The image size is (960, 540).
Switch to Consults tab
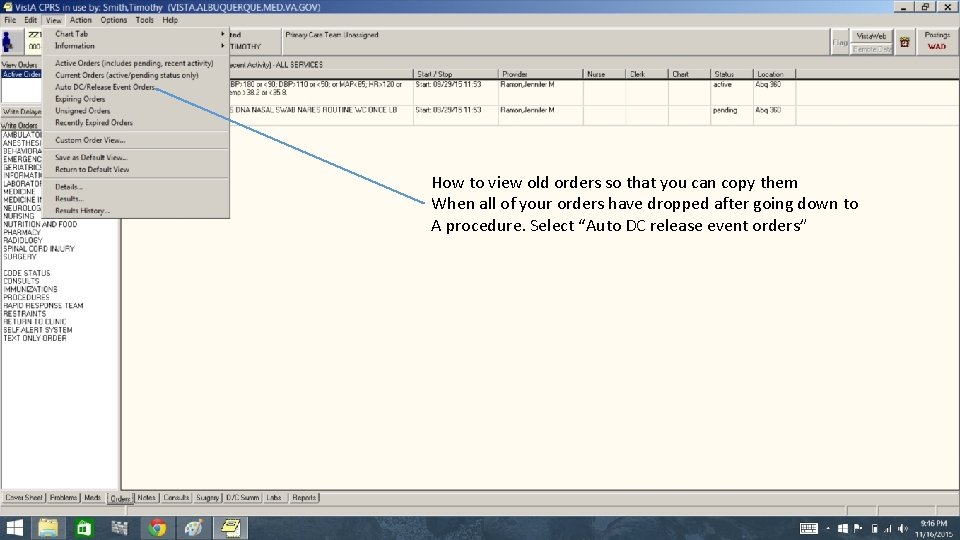[x=176, y=498]
